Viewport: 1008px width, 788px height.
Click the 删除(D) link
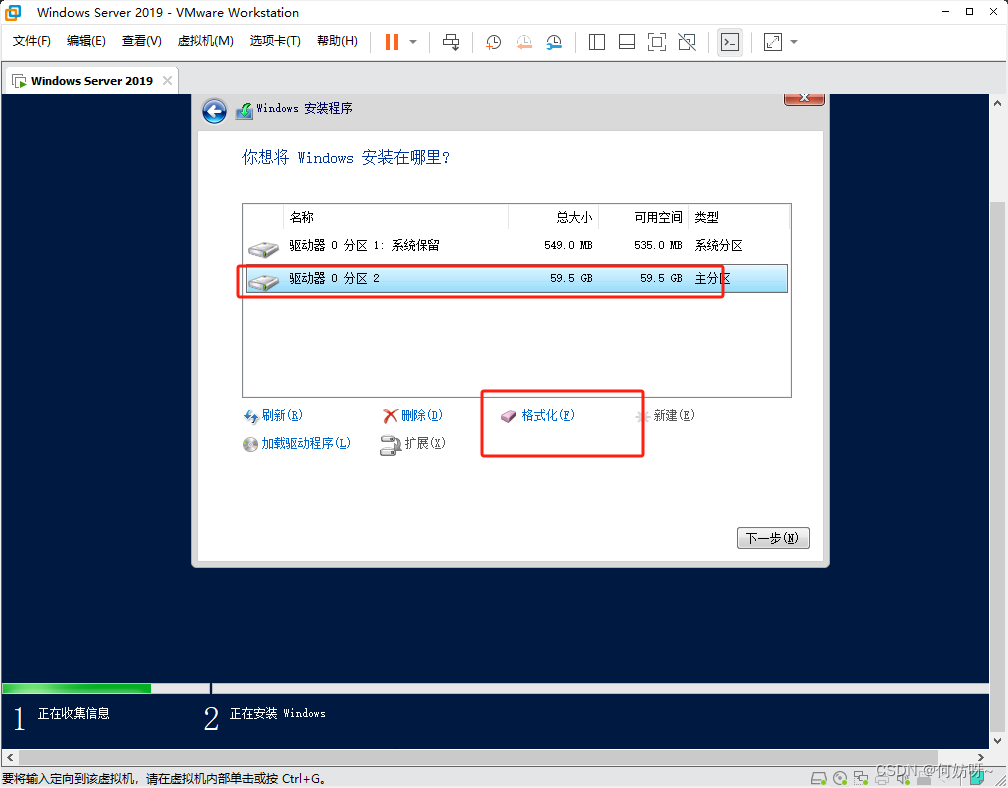click(x=422, y=415)
